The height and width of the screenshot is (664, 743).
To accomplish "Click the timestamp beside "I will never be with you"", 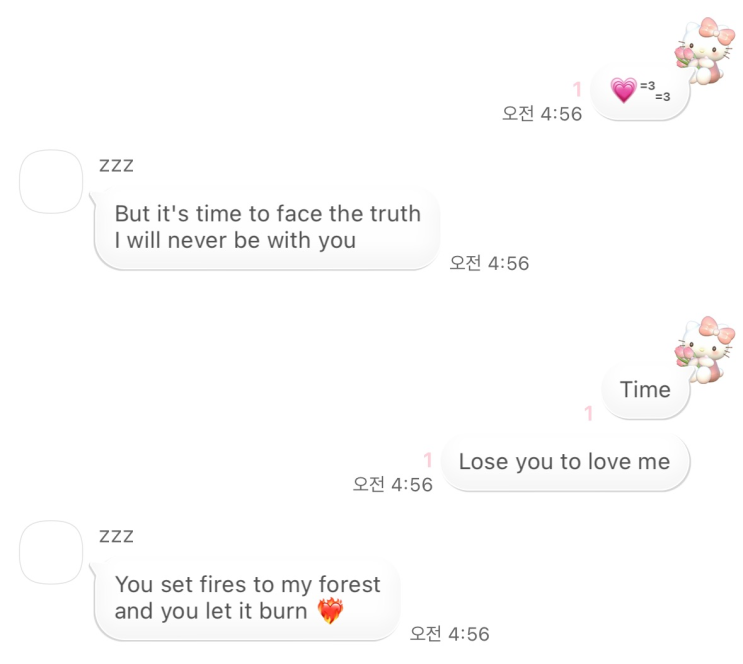I will pos(489,263).
